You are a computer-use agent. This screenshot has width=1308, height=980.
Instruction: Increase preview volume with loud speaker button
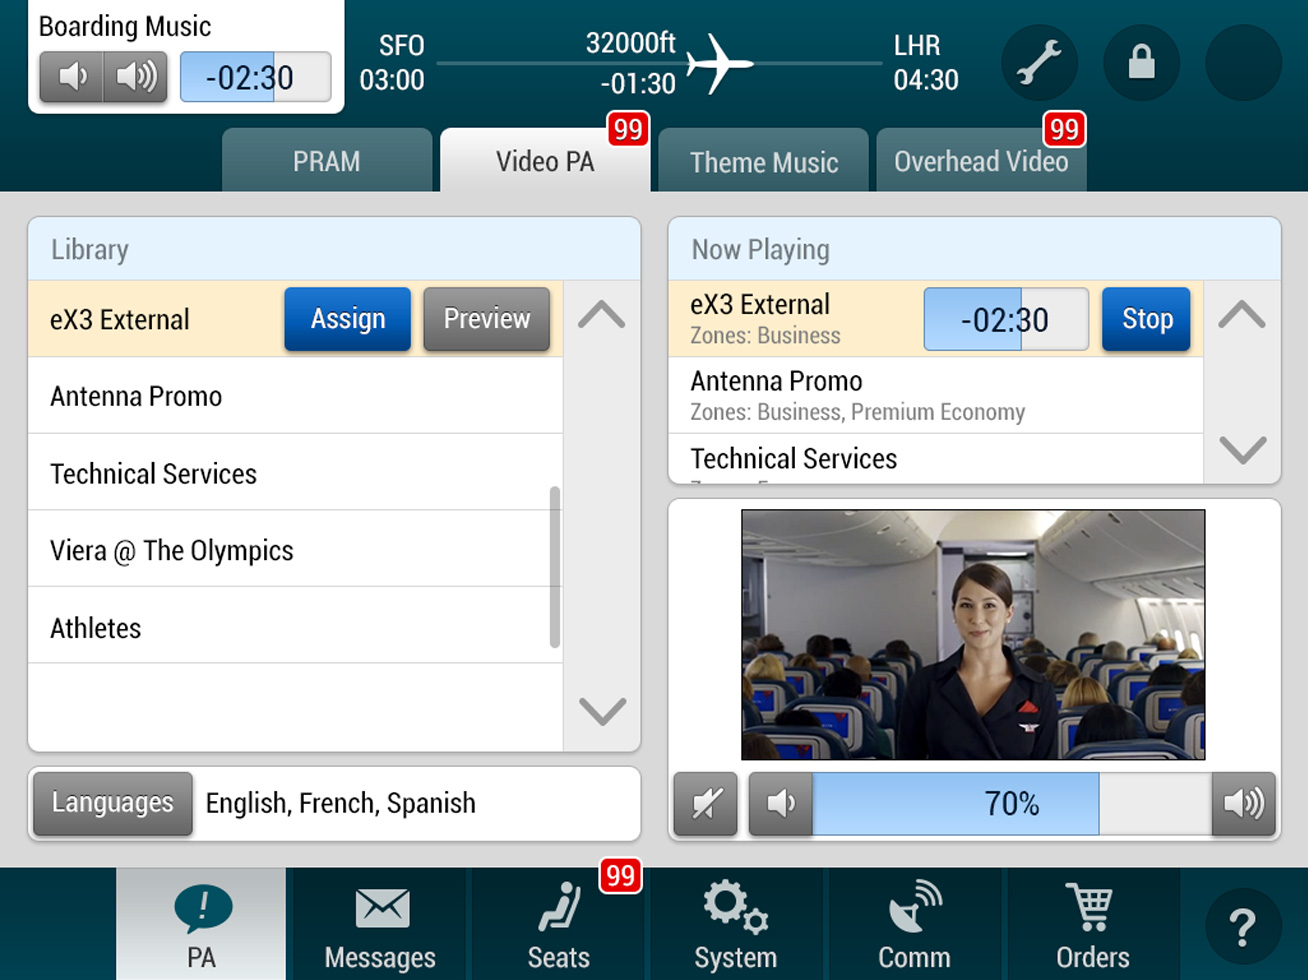1244,804
